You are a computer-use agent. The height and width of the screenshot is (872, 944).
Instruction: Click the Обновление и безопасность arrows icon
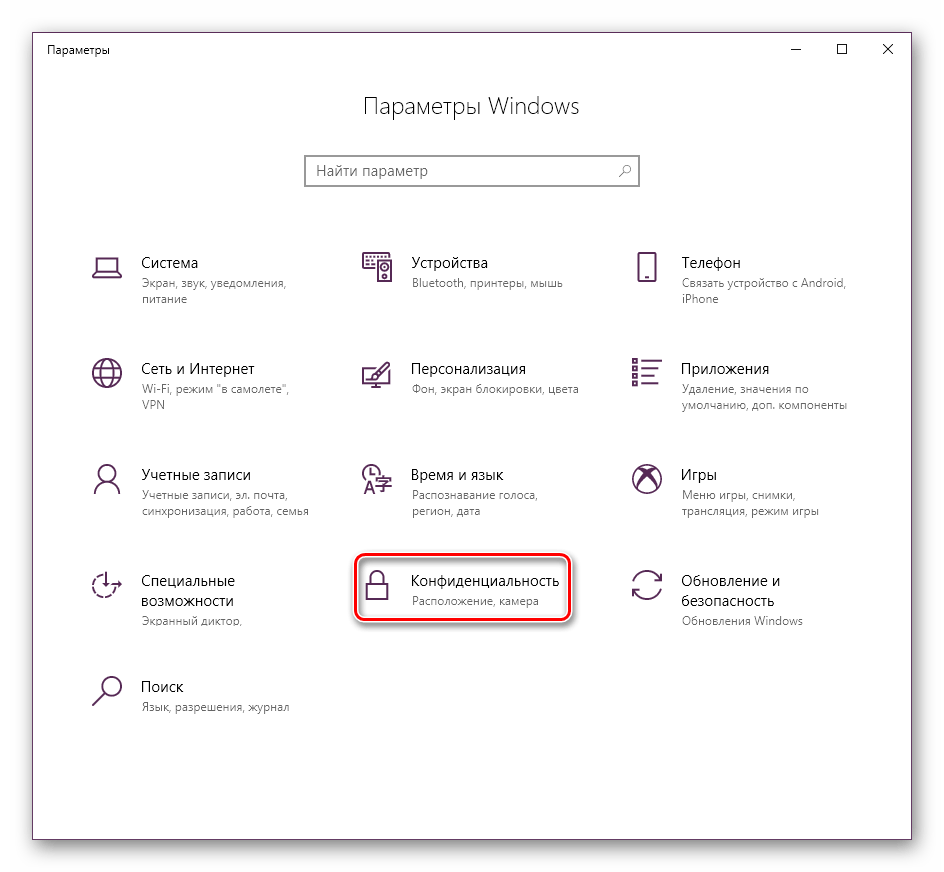tap(646, 585)
